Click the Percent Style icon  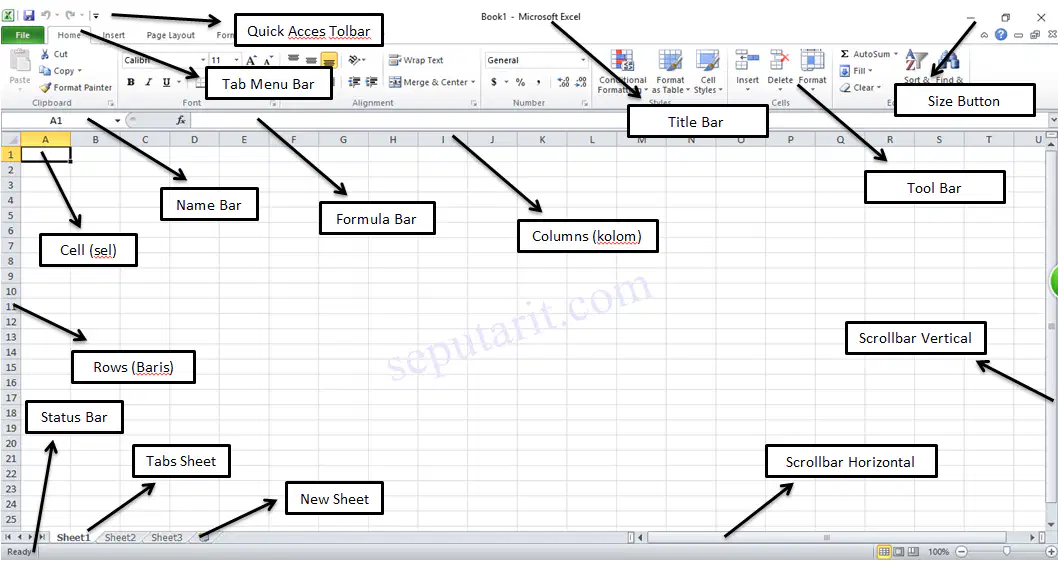[520, 82]
